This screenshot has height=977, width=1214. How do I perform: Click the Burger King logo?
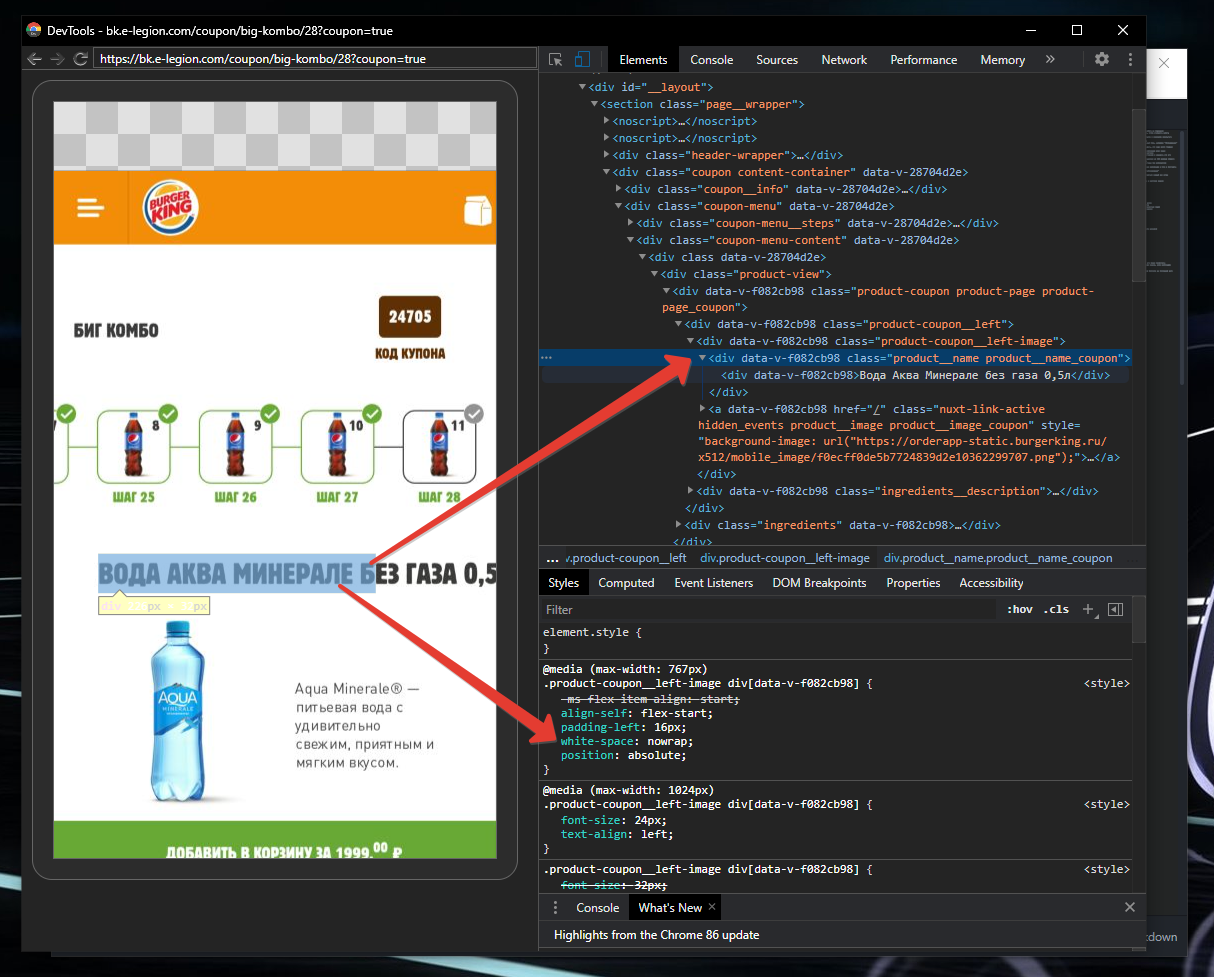pos(171,208)
